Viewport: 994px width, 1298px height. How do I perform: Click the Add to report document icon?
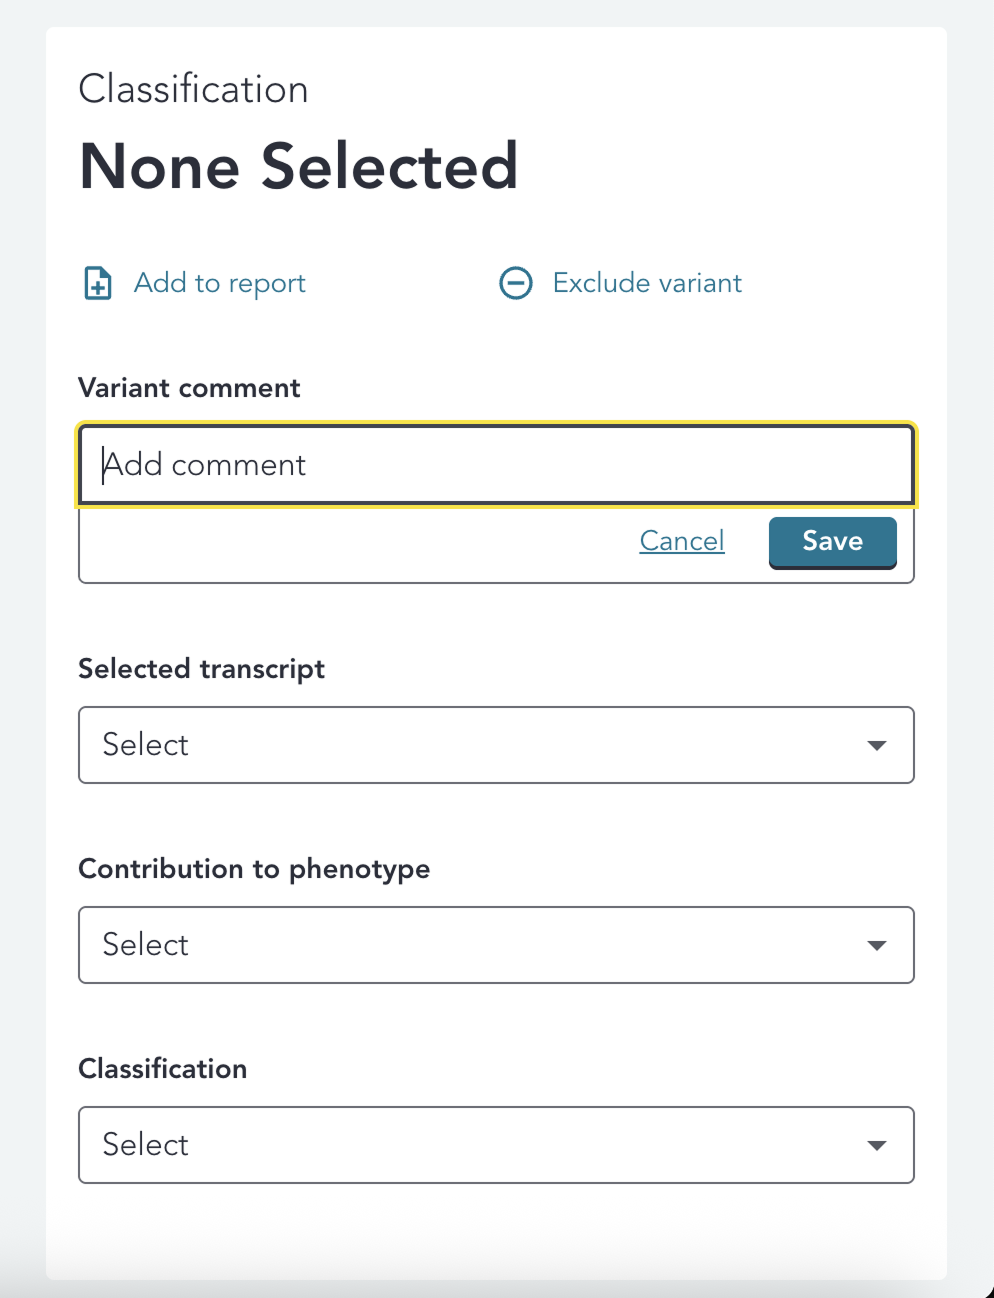pos(98,284)
